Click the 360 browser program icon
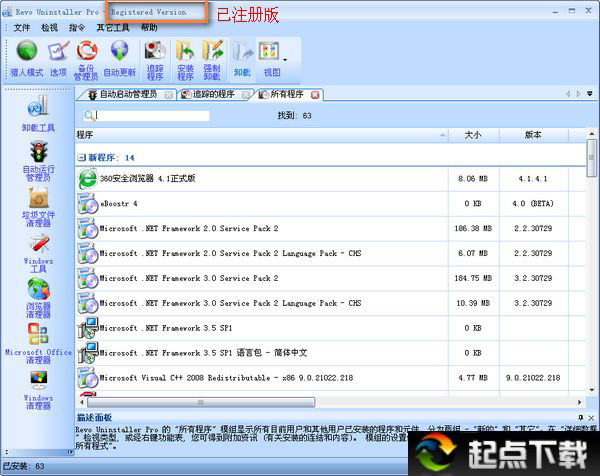This screenshot has height=476, width=600. [x=88, y=179]
